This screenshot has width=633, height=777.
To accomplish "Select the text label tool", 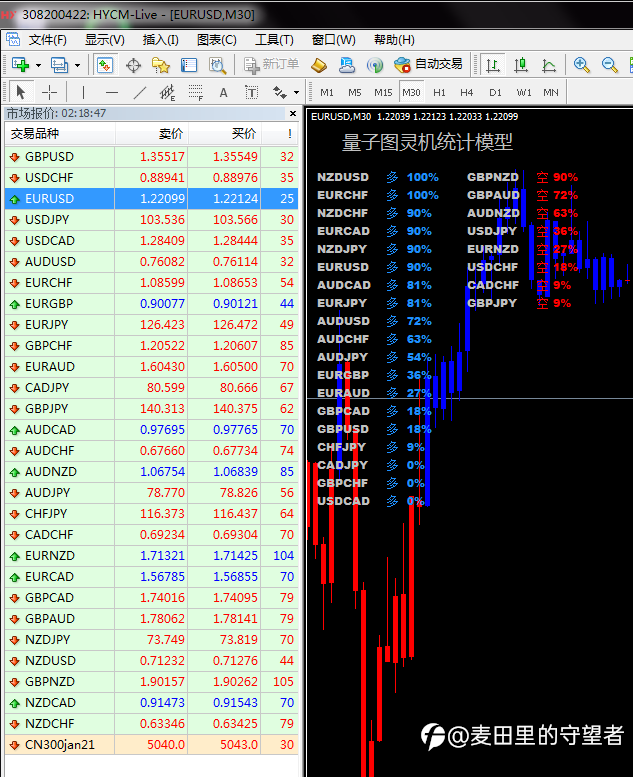I will [224, 92].
